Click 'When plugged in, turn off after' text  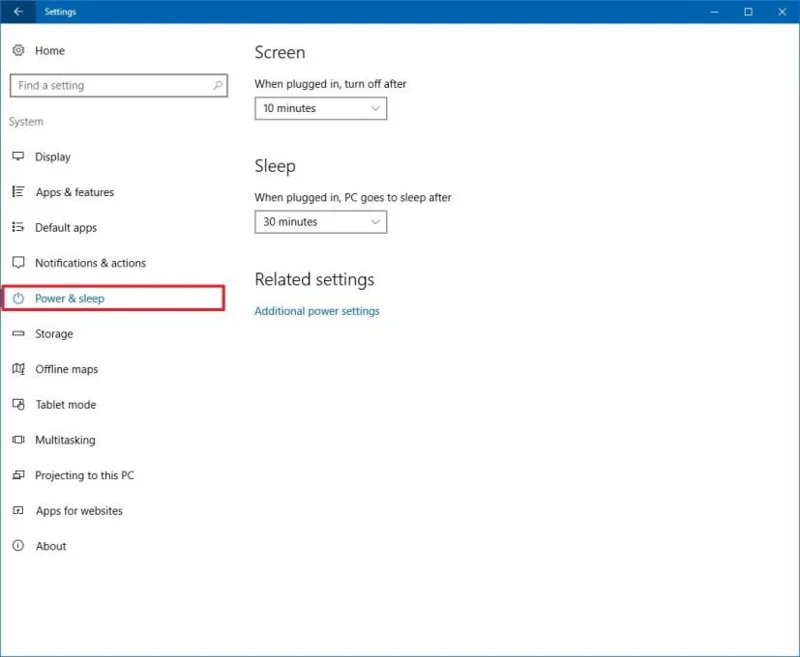(x=331, y=84)
